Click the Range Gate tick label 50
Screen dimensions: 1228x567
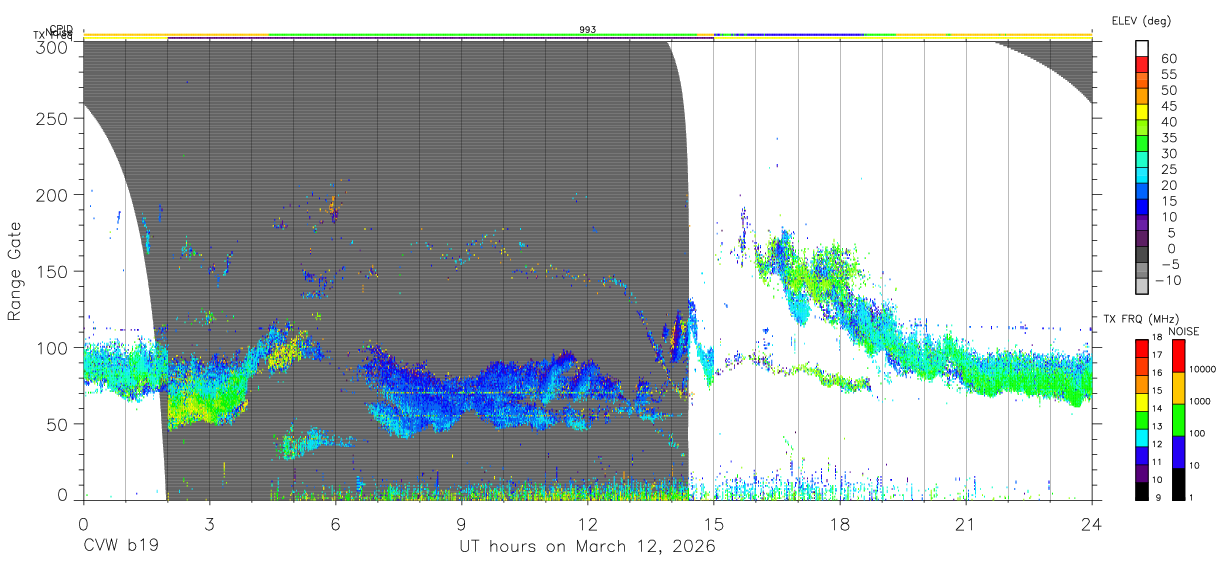(x=58, y=424)
